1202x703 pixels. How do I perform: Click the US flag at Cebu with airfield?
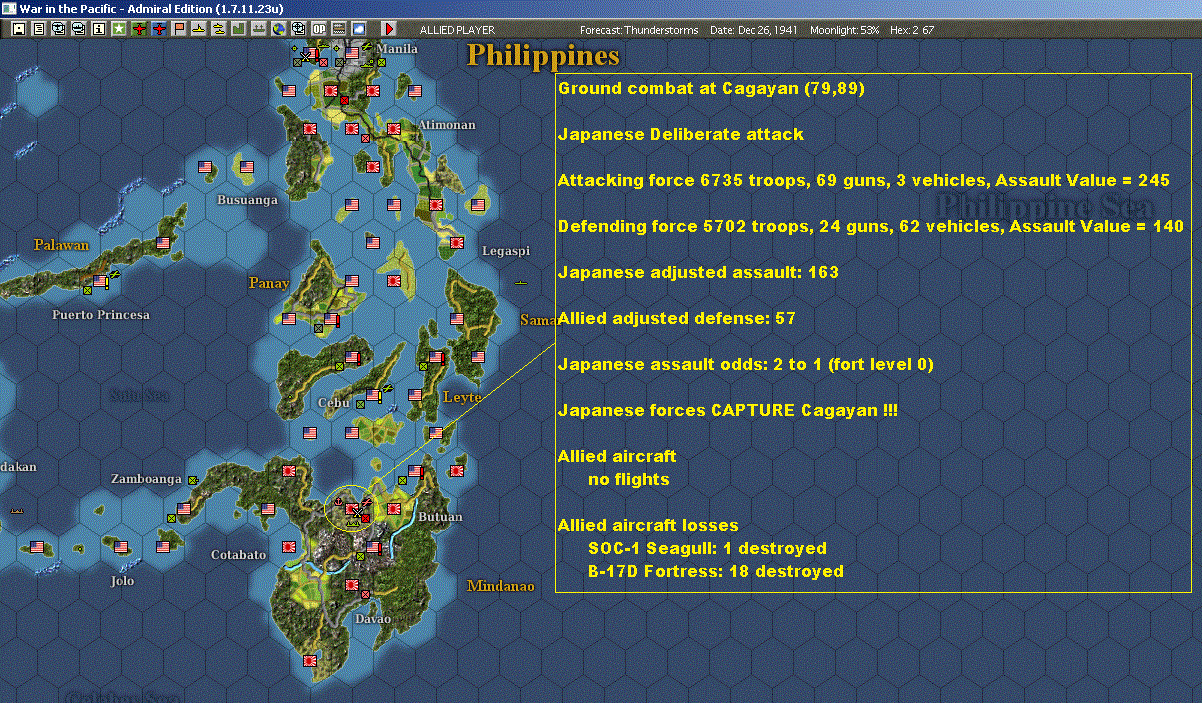[x=373, y=395]
